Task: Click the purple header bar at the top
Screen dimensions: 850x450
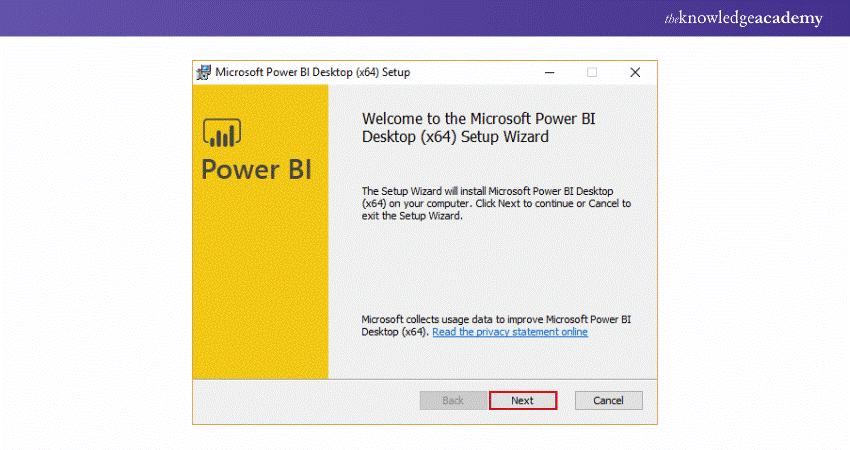Action: point(400,18)
